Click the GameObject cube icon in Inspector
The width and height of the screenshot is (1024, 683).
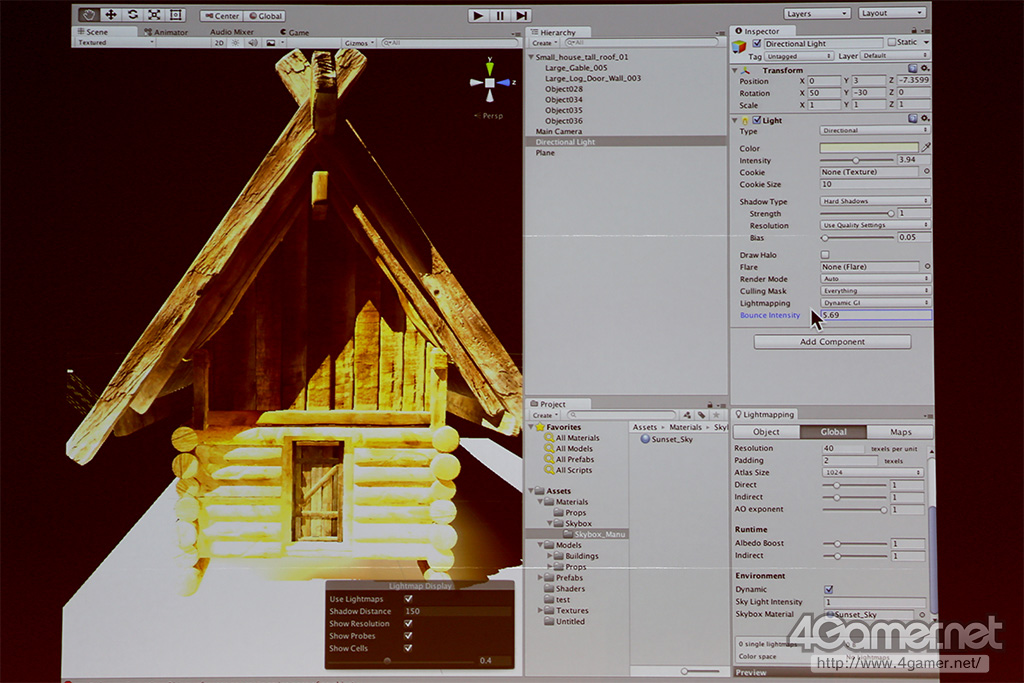739,46
